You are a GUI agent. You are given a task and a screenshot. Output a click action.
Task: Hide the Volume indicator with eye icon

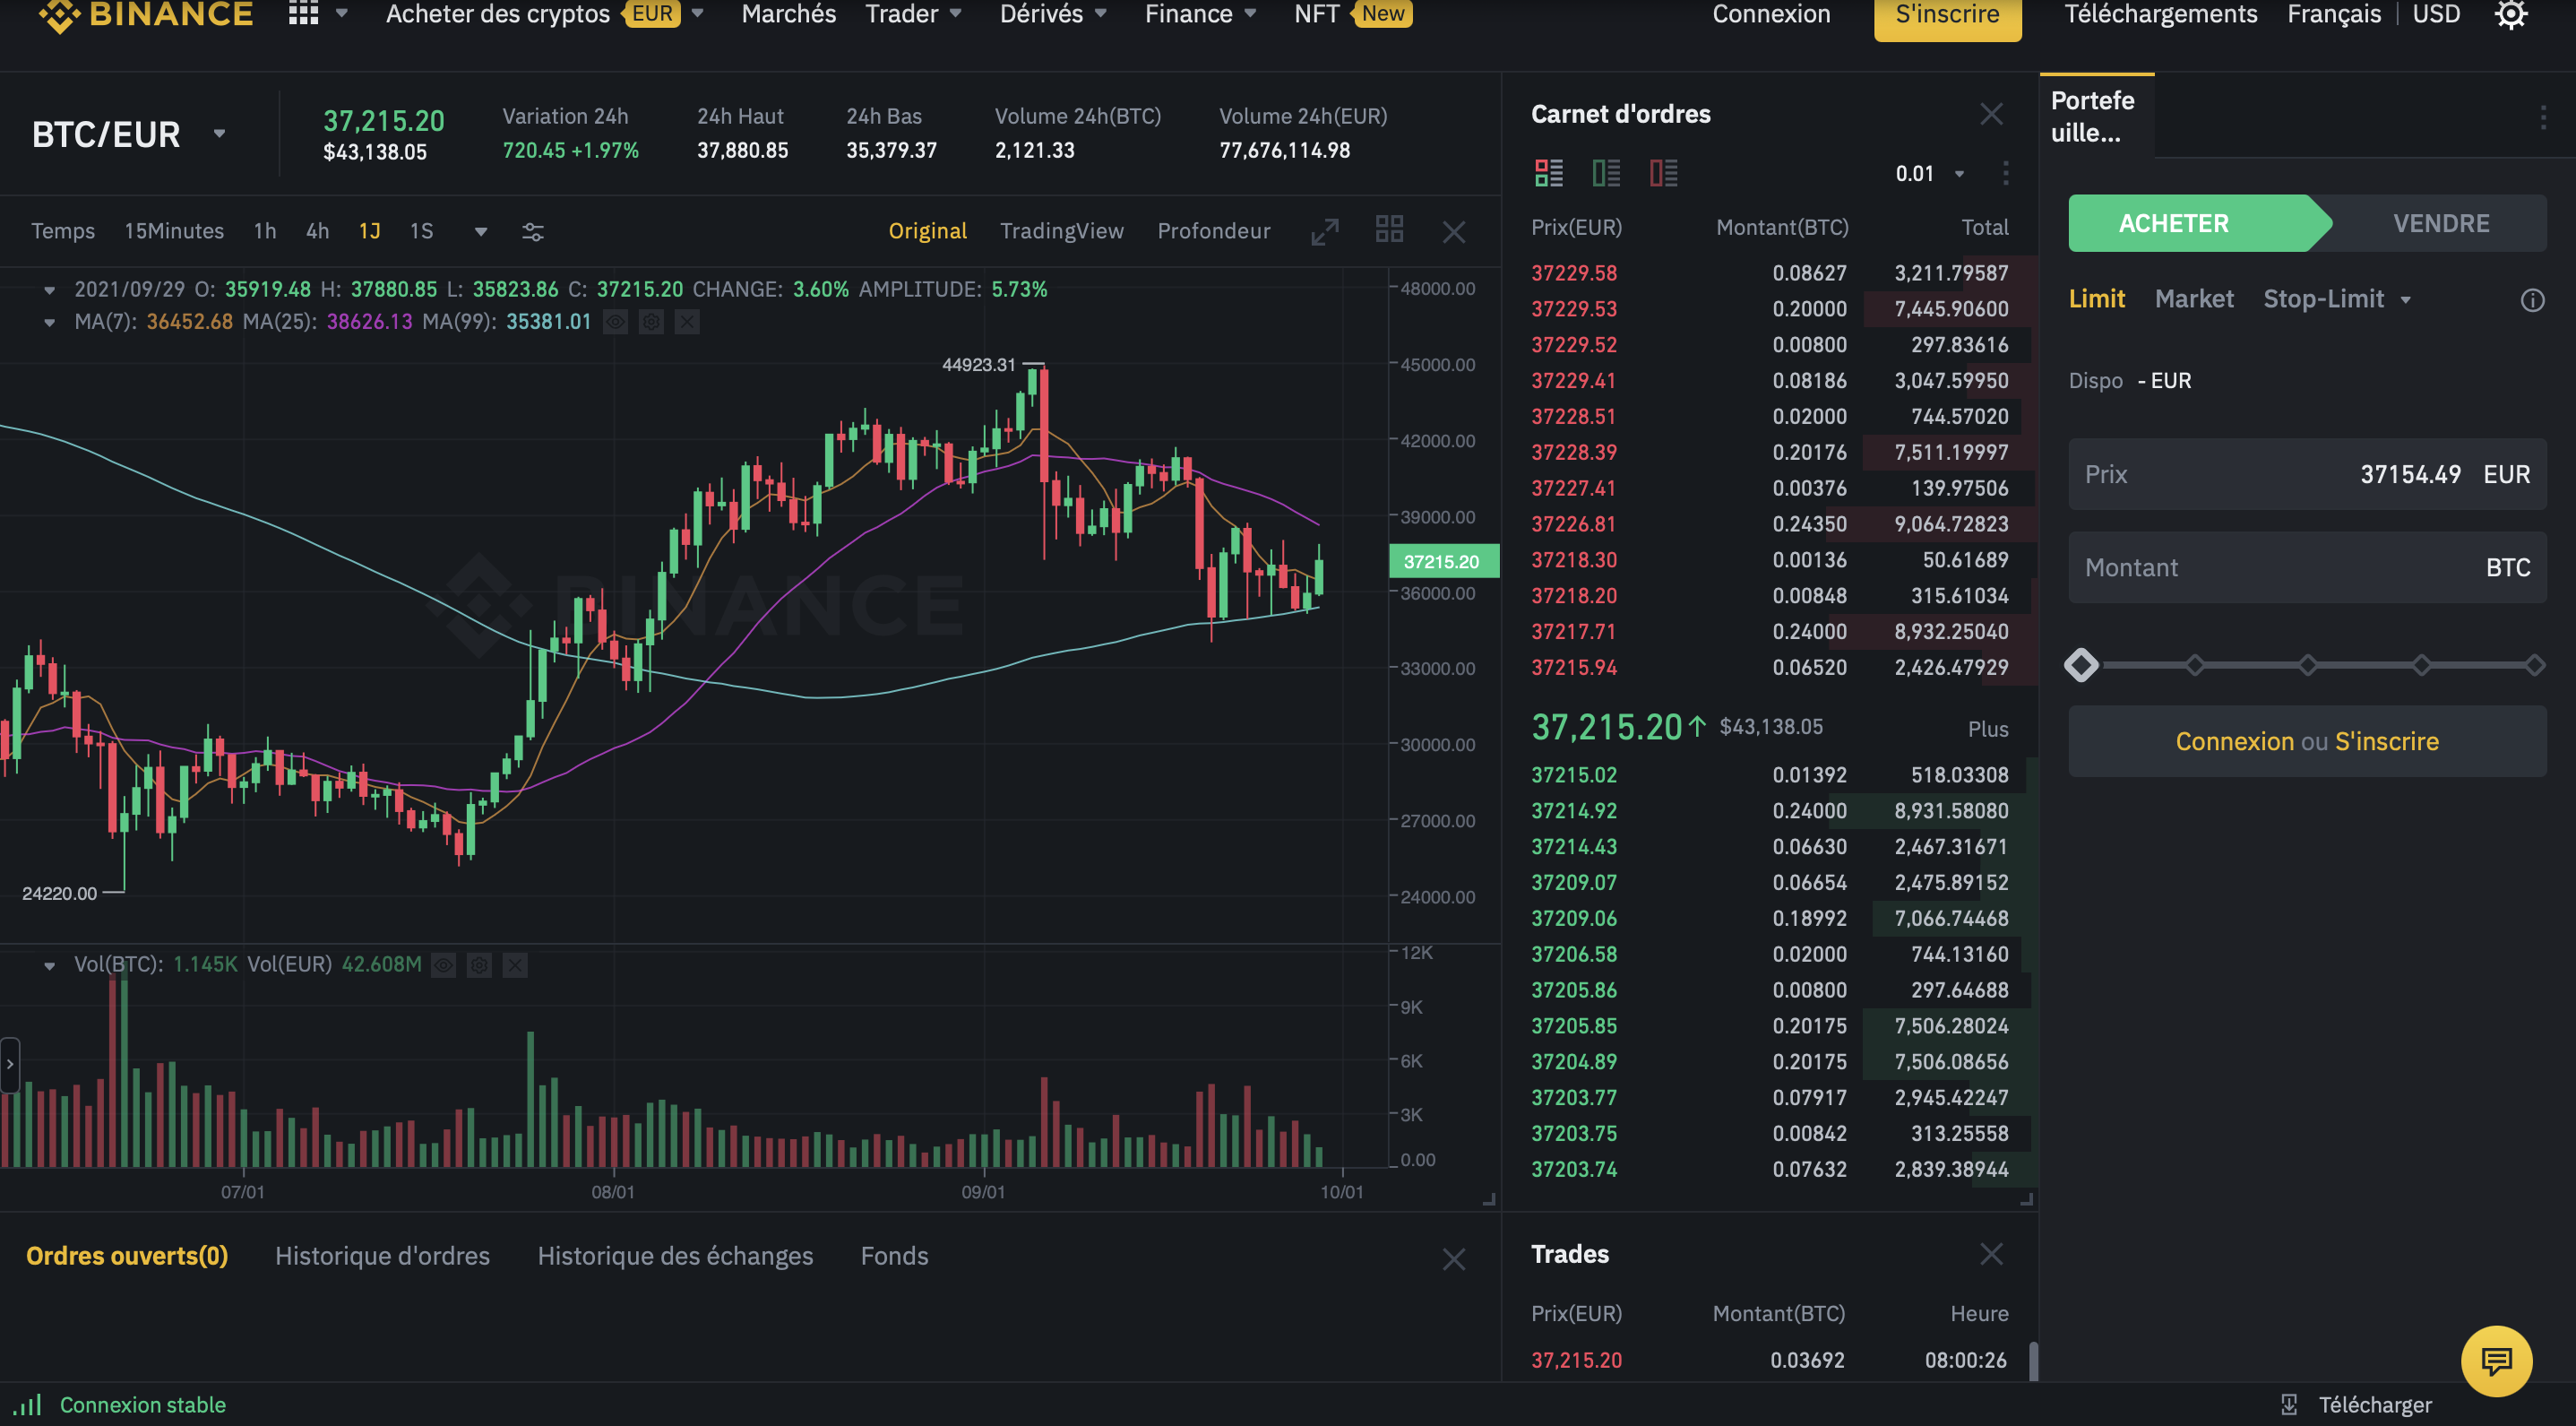443,965
